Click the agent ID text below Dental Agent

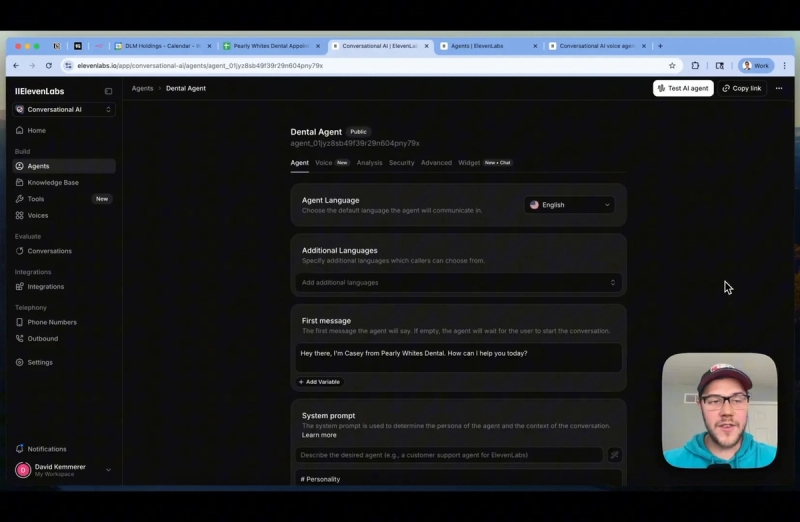(355, 143)
